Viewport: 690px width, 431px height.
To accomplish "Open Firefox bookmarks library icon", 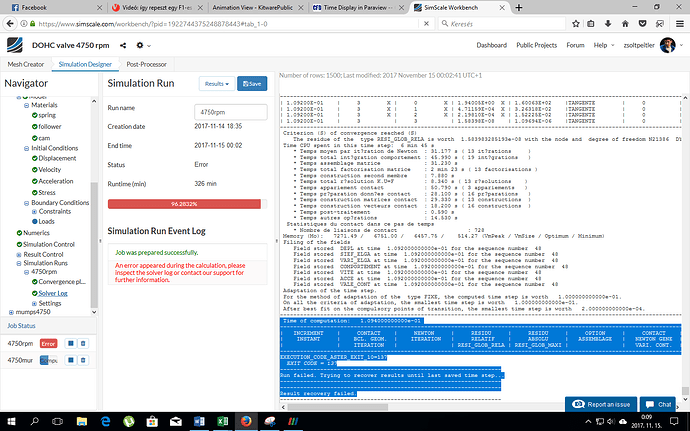I will [591, 24].
